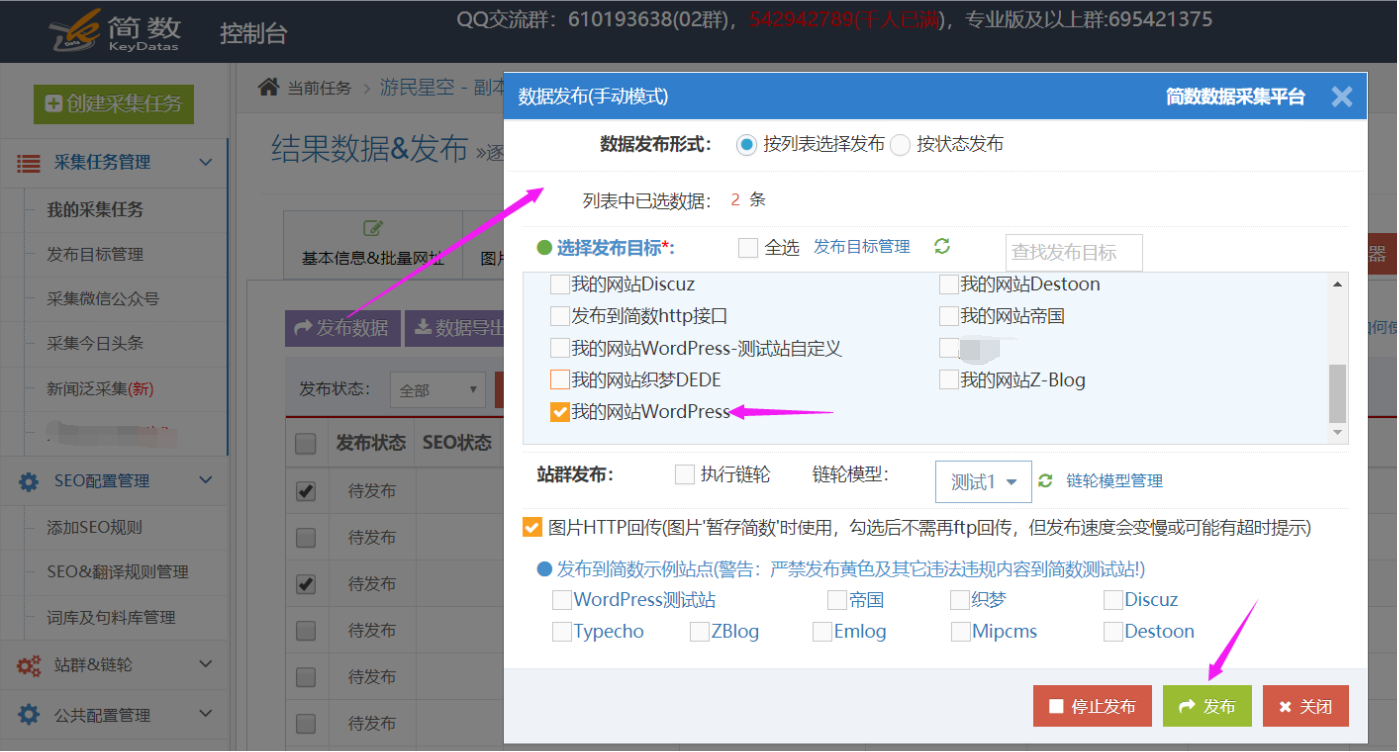Image resolution: width=1399 pixels, height=752 pixels.
Task: Click the 公共配置管理 gear icon
Action: (29, 715)
